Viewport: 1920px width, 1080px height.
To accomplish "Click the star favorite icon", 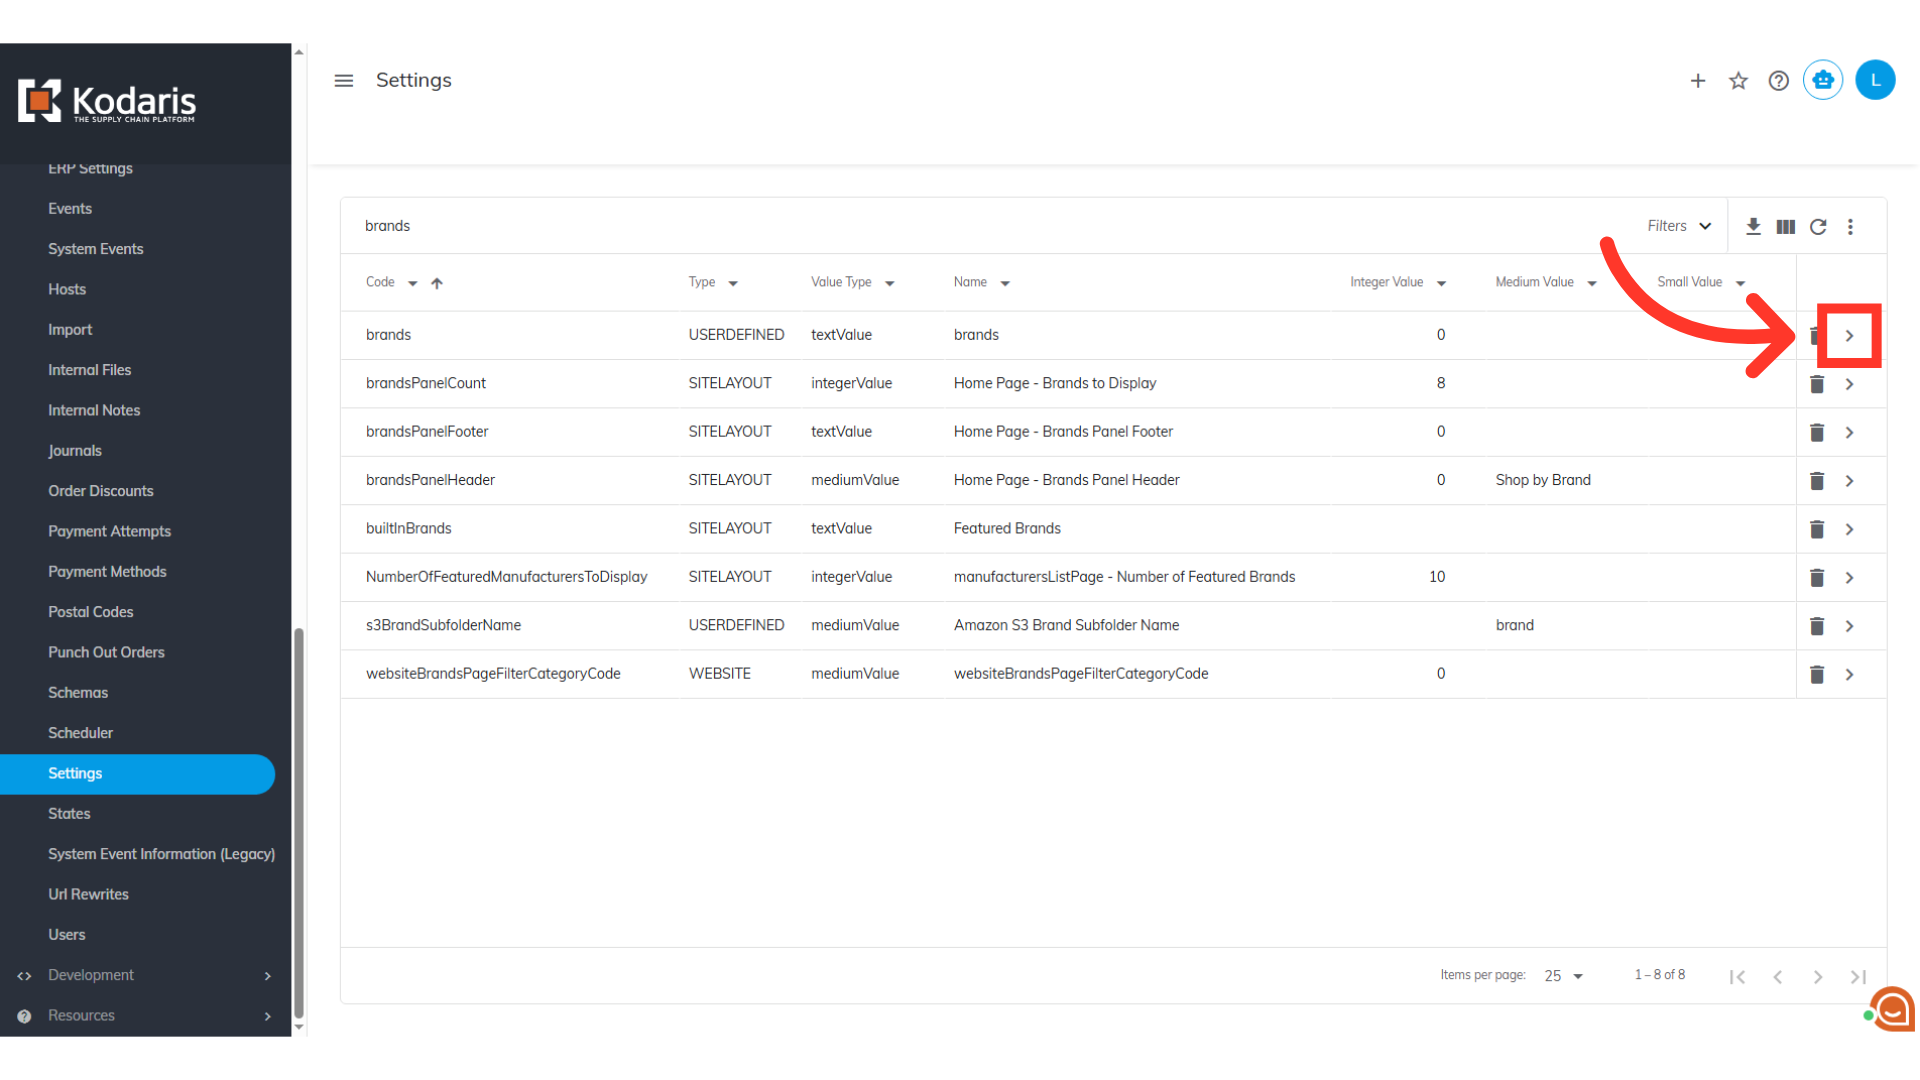I will 1738,81.
